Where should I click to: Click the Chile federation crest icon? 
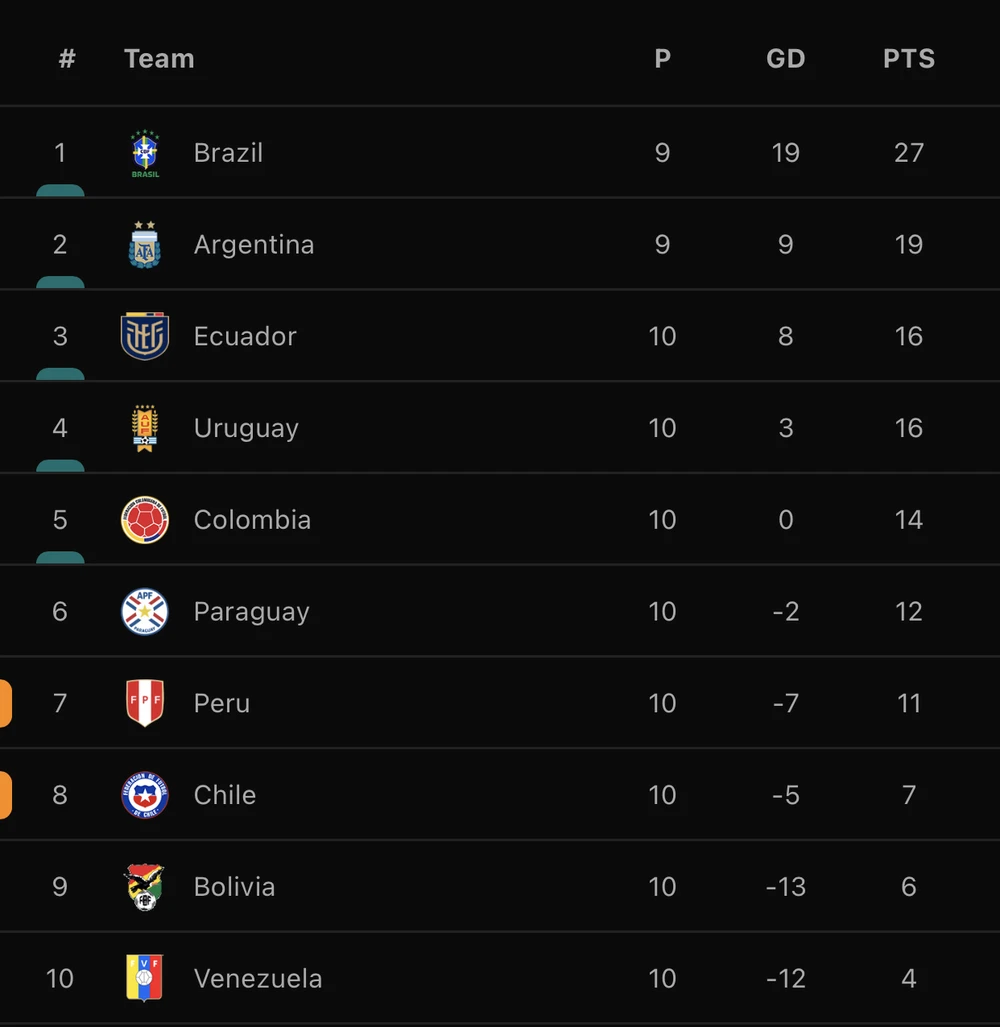(x=145, y=795)
